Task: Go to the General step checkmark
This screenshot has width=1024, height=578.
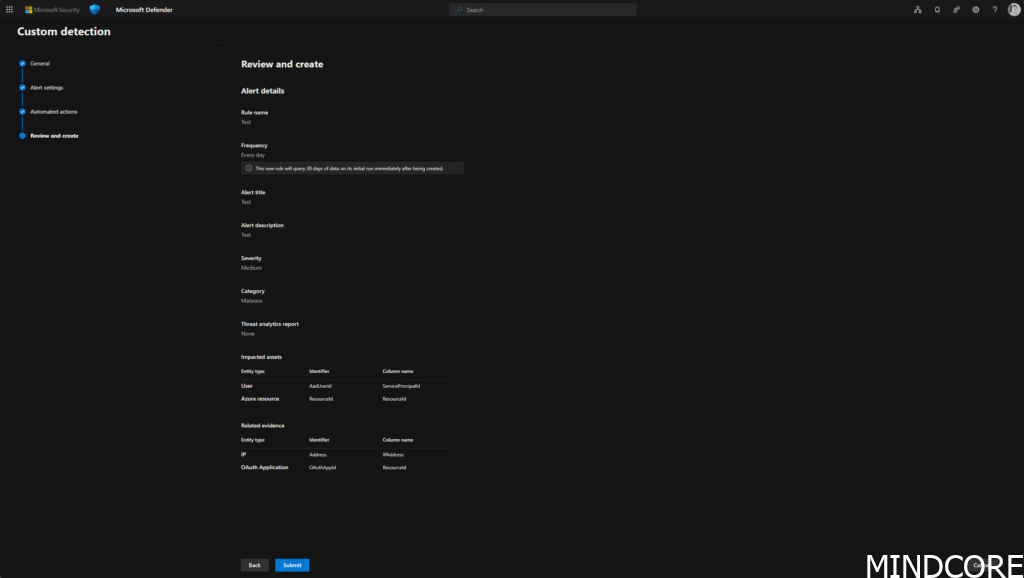Action: (22, 63)
